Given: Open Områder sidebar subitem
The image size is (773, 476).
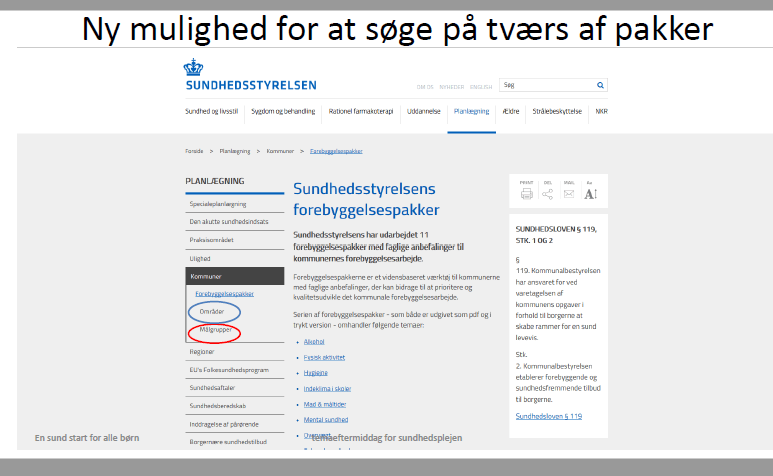Looking at the screenshot, I should tap(211, 312).
